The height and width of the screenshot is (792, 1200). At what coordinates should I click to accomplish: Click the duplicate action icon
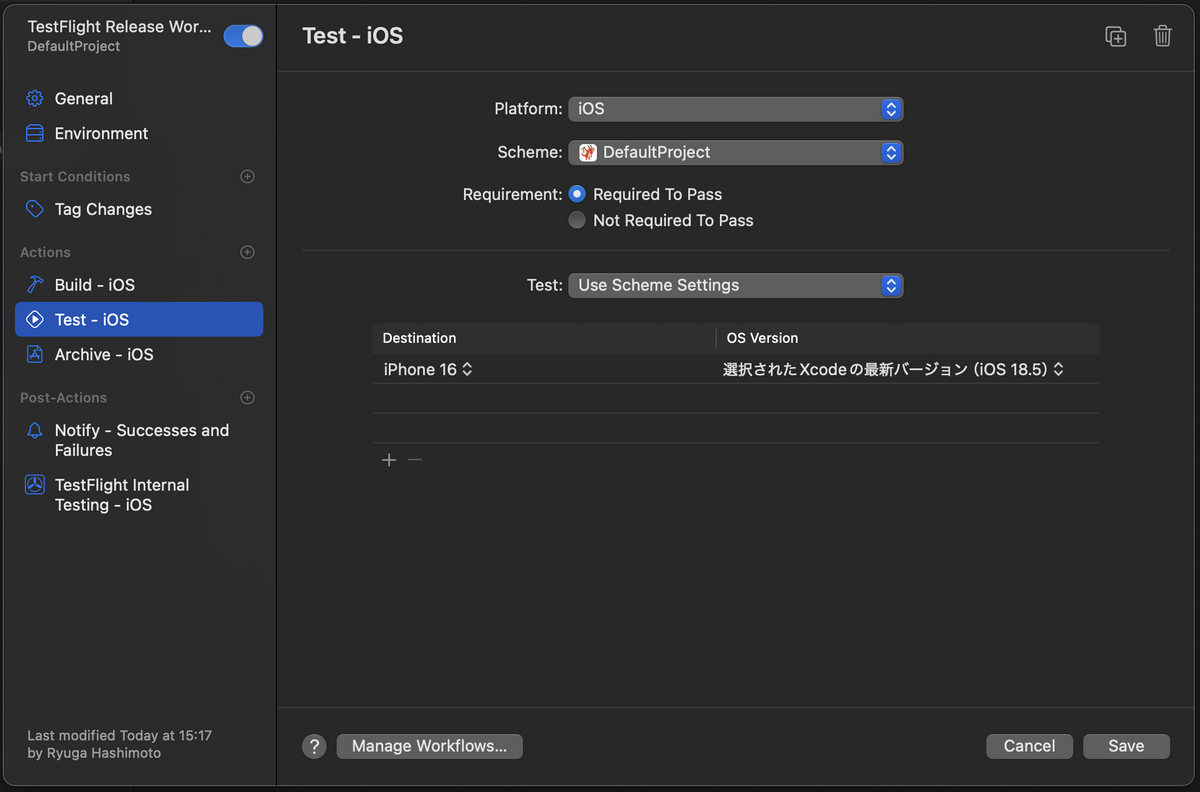(1115, 37)
